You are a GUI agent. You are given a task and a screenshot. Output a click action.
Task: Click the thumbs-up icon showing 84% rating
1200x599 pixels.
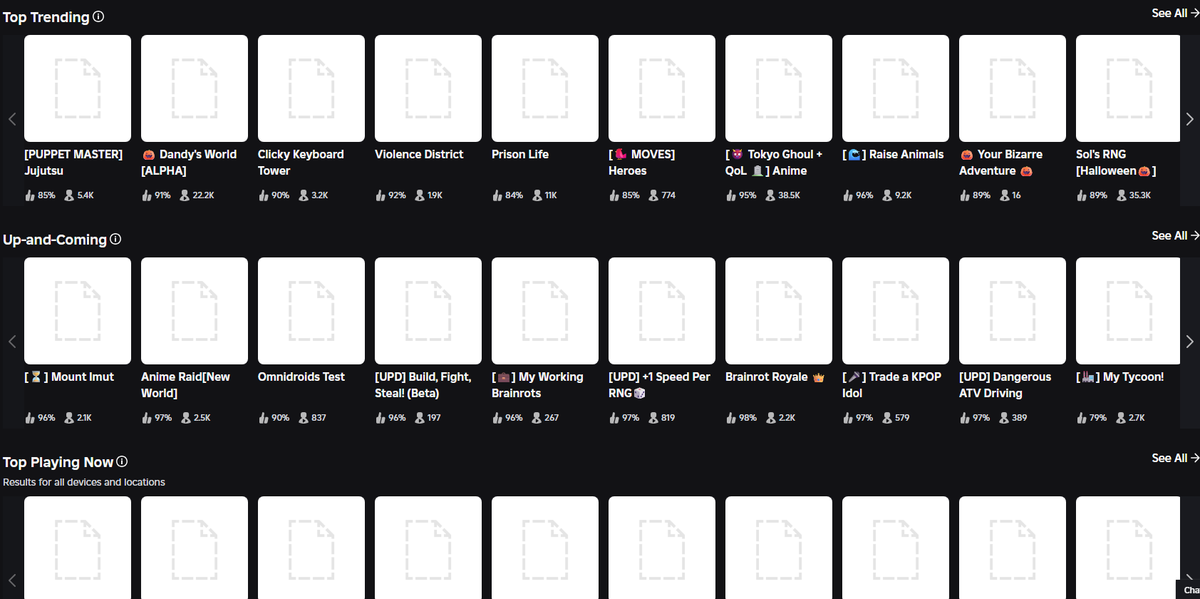pos(497,195)
